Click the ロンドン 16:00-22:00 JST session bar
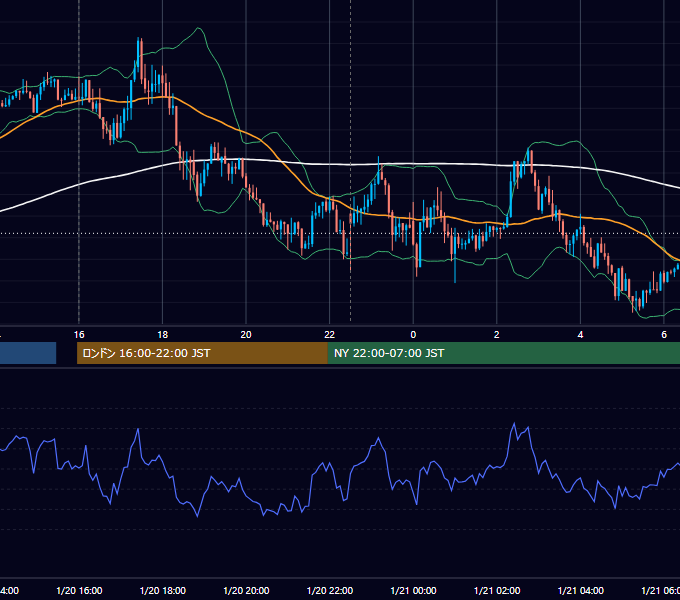 pyautogui.click(x=202, y=353)
